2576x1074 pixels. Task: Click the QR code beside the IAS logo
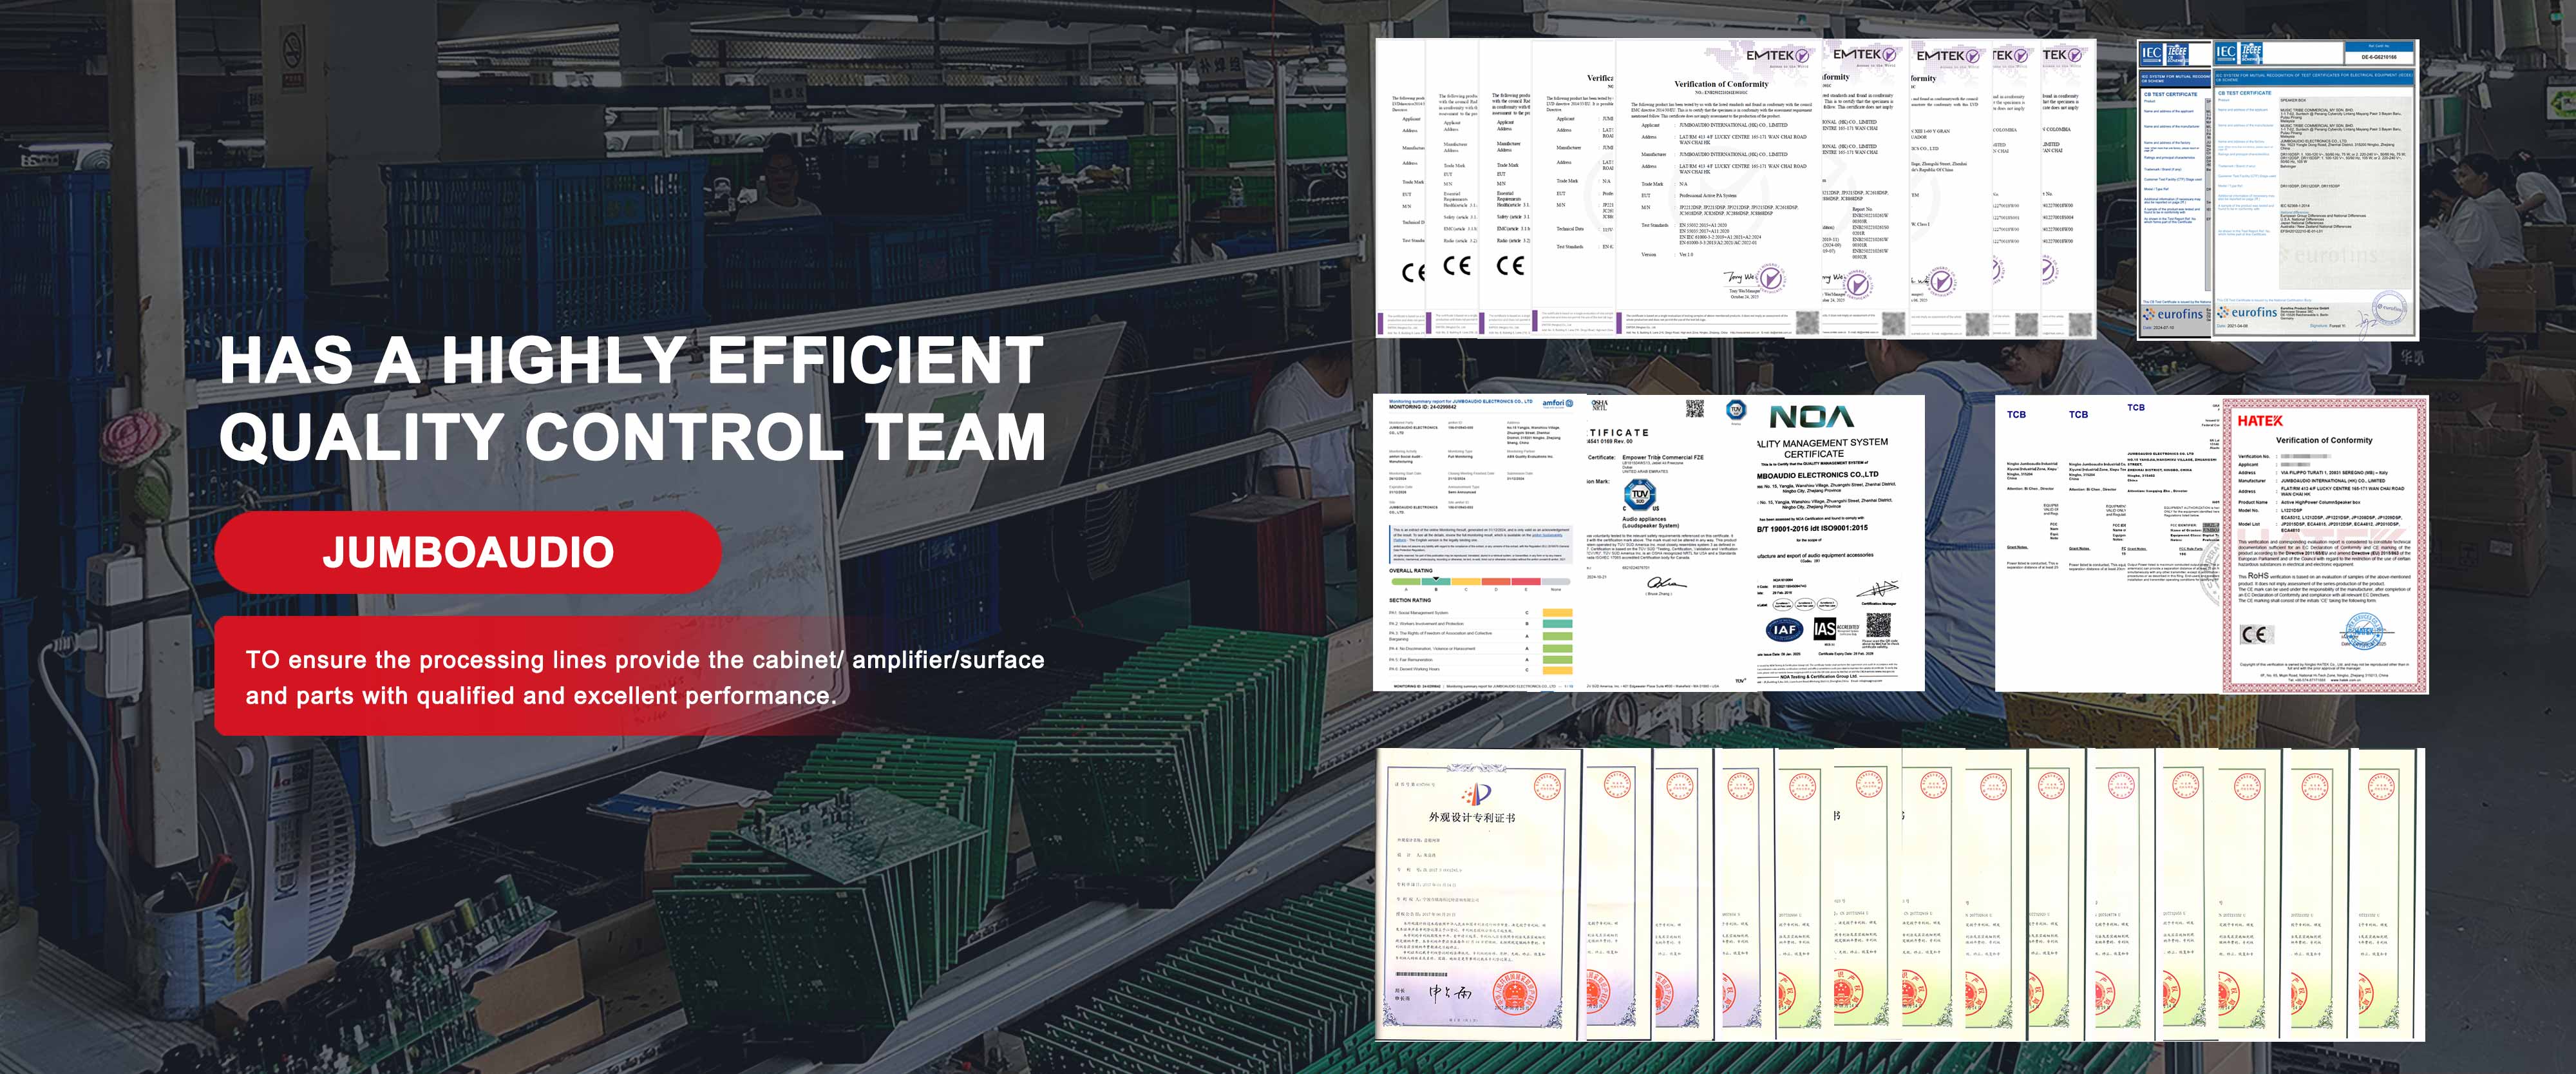point(1878,625)
